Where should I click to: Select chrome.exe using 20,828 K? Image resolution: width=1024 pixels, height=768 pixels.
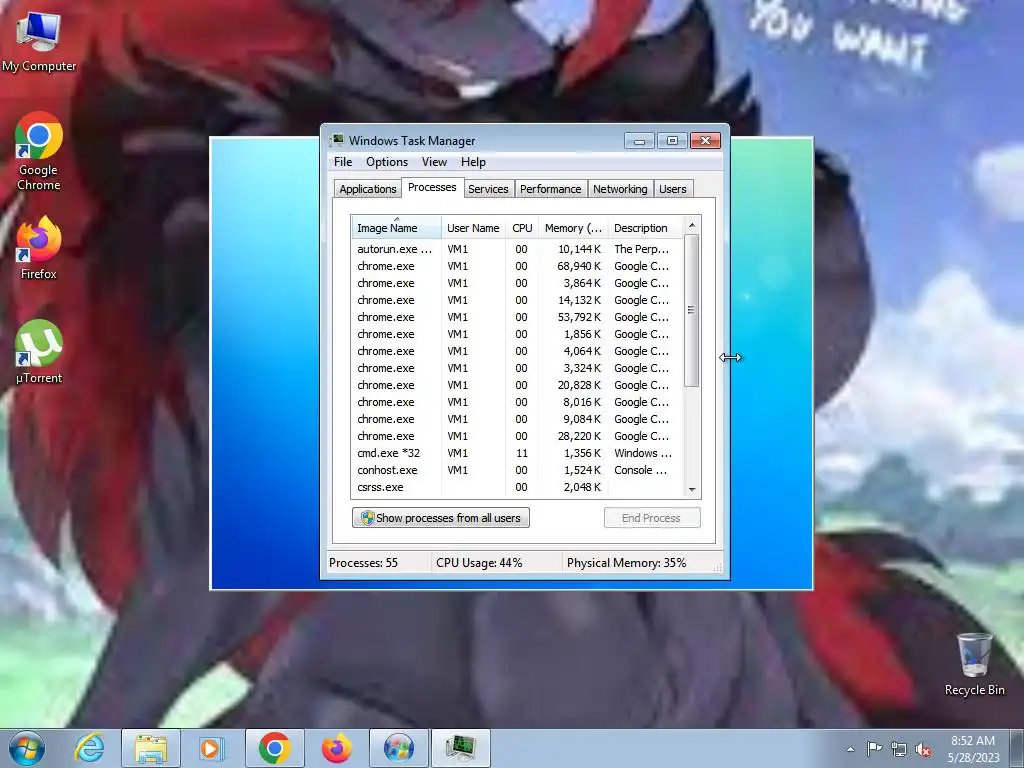(517, 385)
